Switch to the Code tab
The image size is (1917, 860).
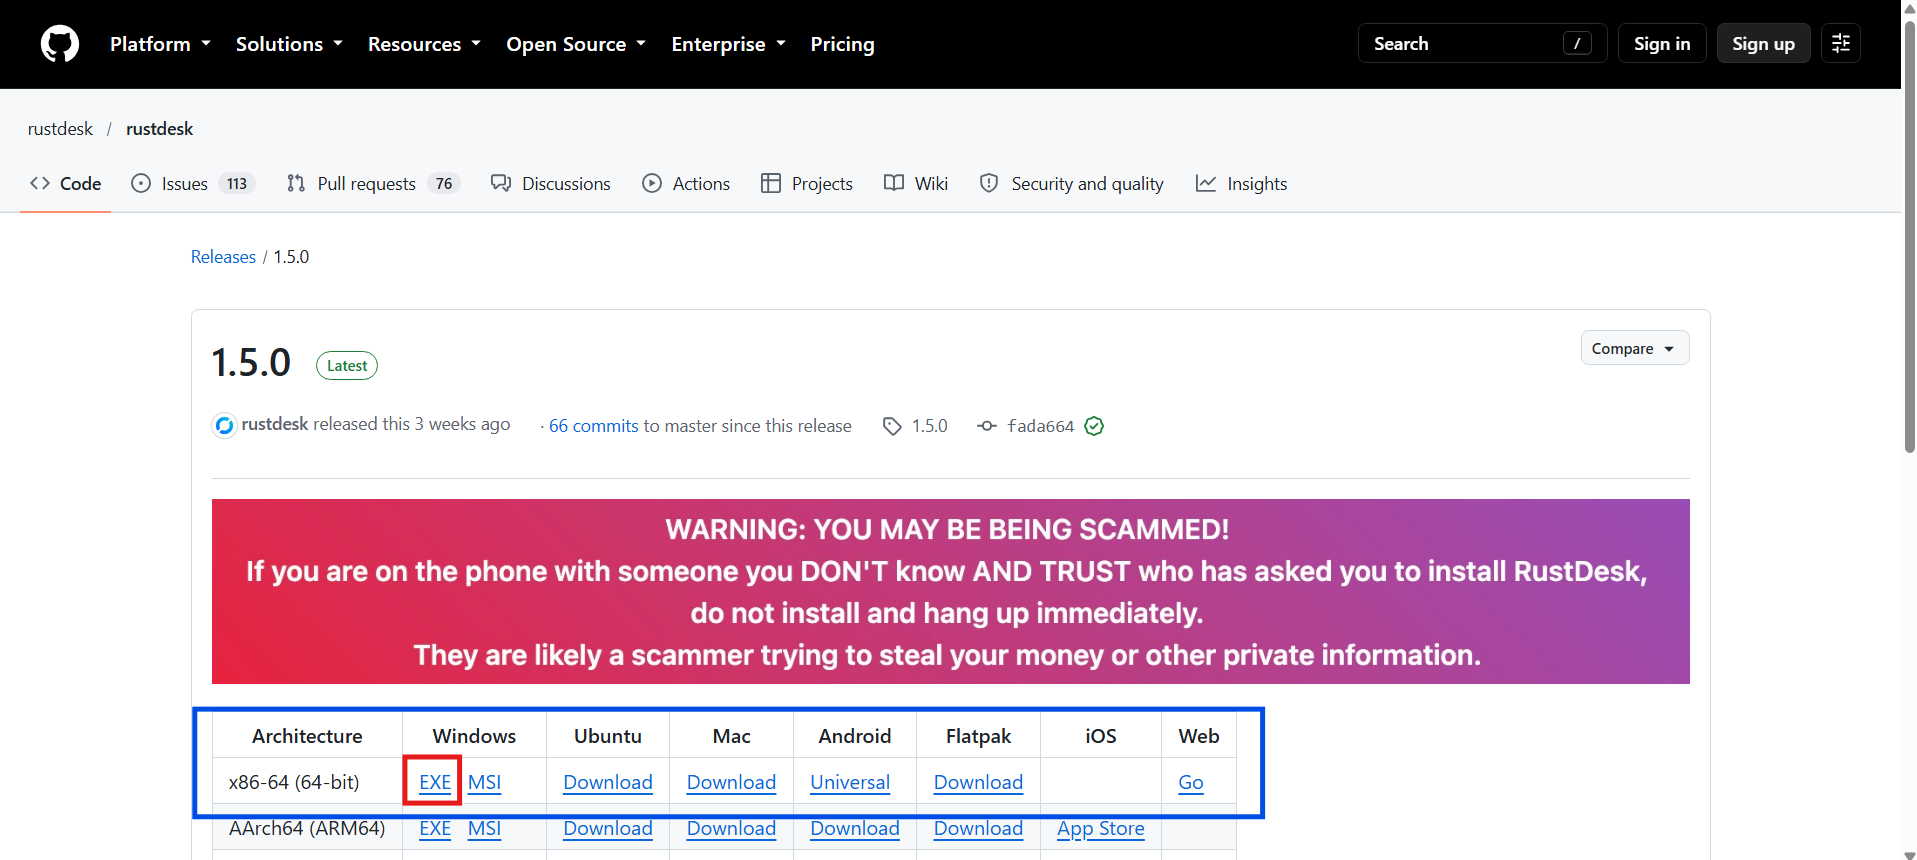pos(66,183)
